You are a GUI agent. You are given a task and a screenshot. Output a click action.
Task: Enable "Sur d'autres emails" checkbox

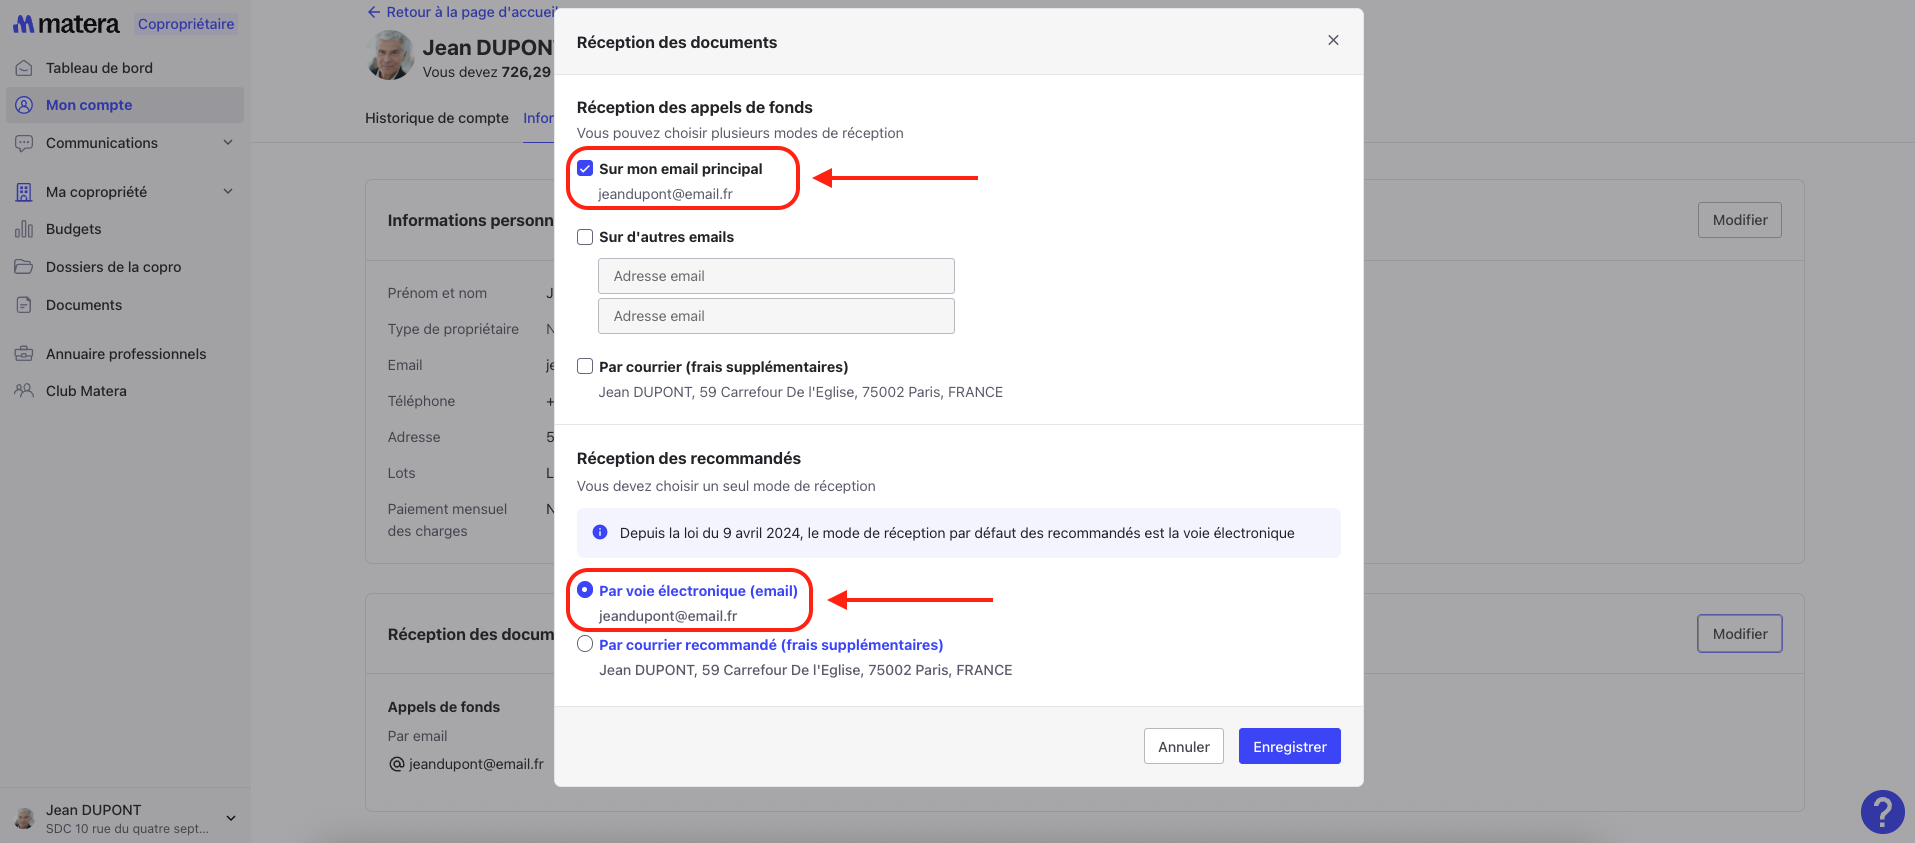pyautogui.click(x=585, y=237)
